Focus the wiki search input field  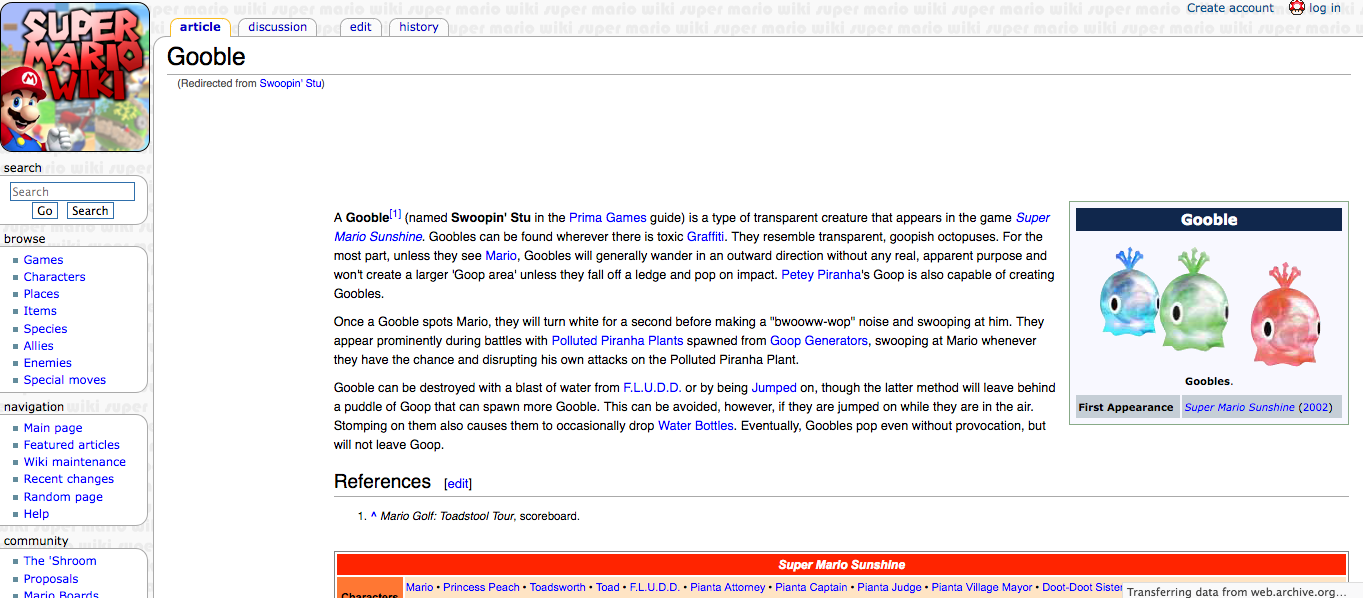tap(72, 192)
